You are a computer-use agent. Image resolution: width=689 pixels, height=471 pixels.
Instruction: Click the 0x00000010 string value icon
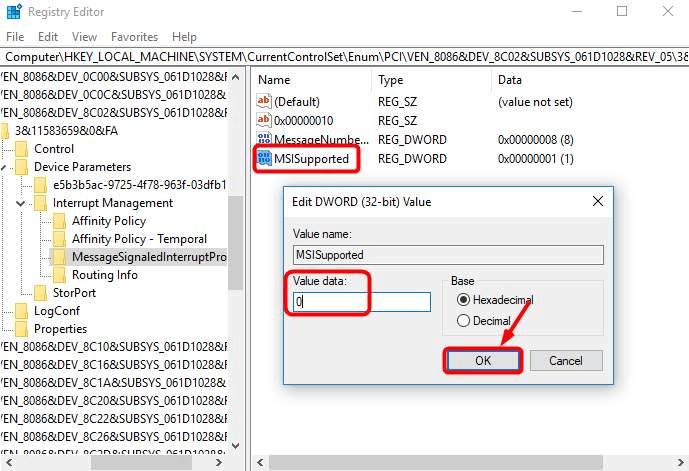(x=264, y=120)
